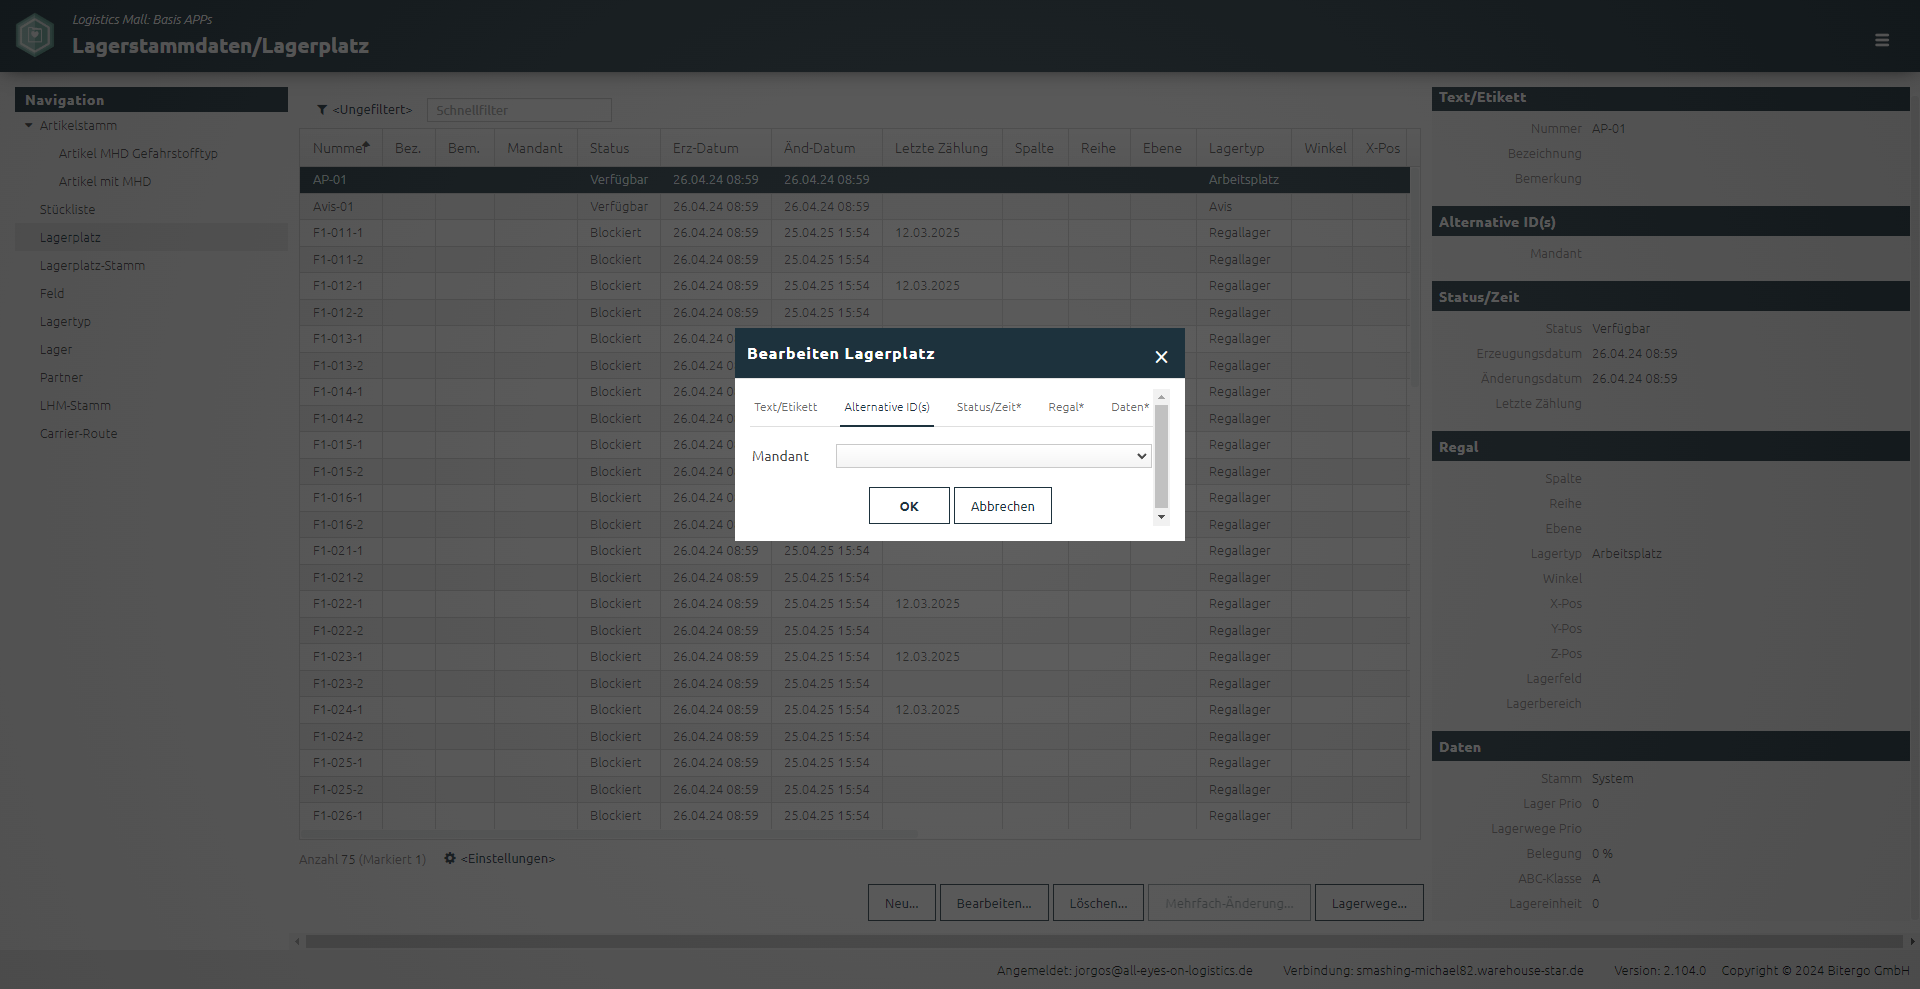Click the Daten panel header
This screenshot has width=1920, height=989.
tap(1670, 747)
